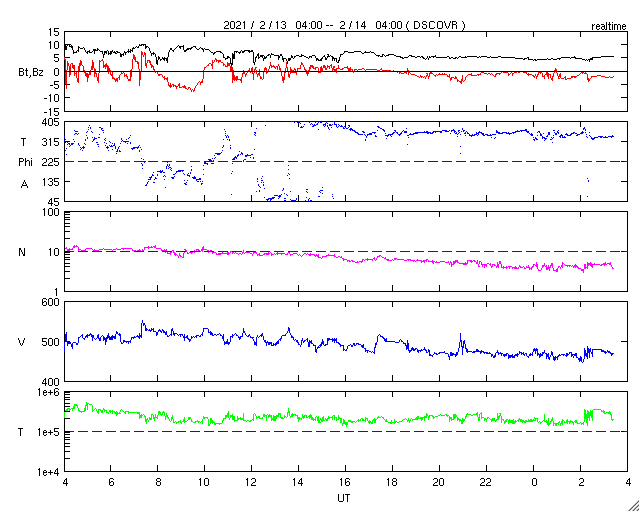Click the "1e+6" temperature tick label

tap(49, 393)
